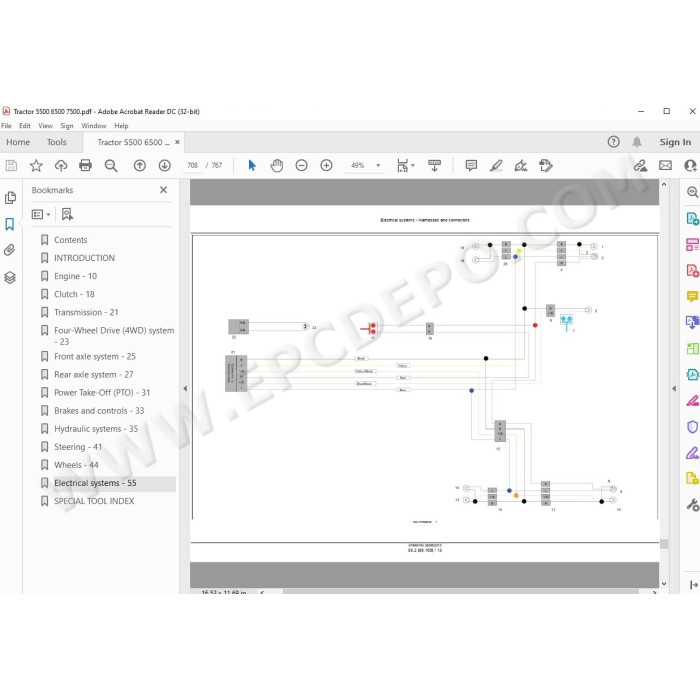Open the sign document tool

[521, 166]
